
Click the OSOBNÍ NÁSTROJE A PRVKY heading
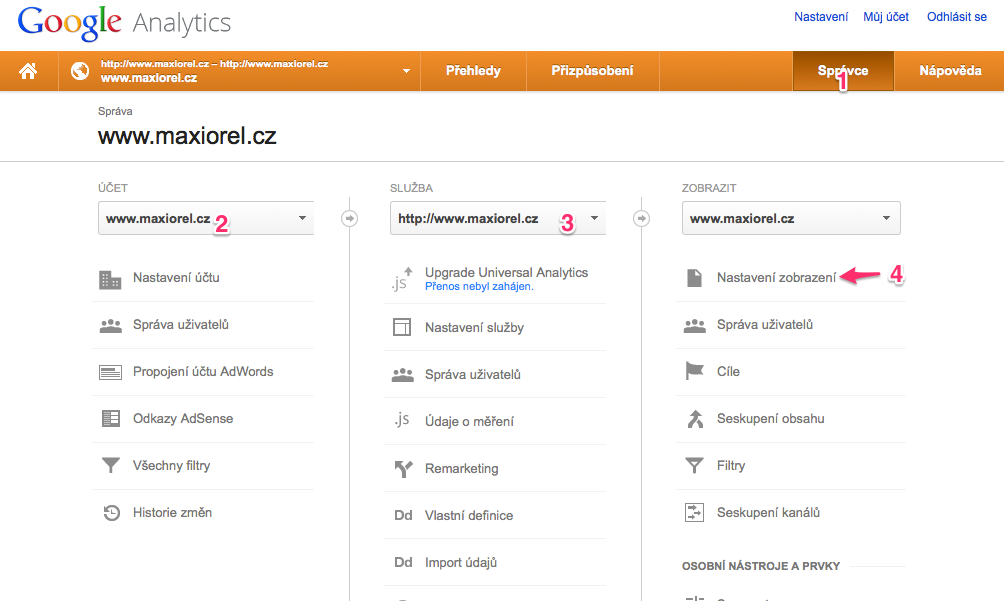point(761,566)
